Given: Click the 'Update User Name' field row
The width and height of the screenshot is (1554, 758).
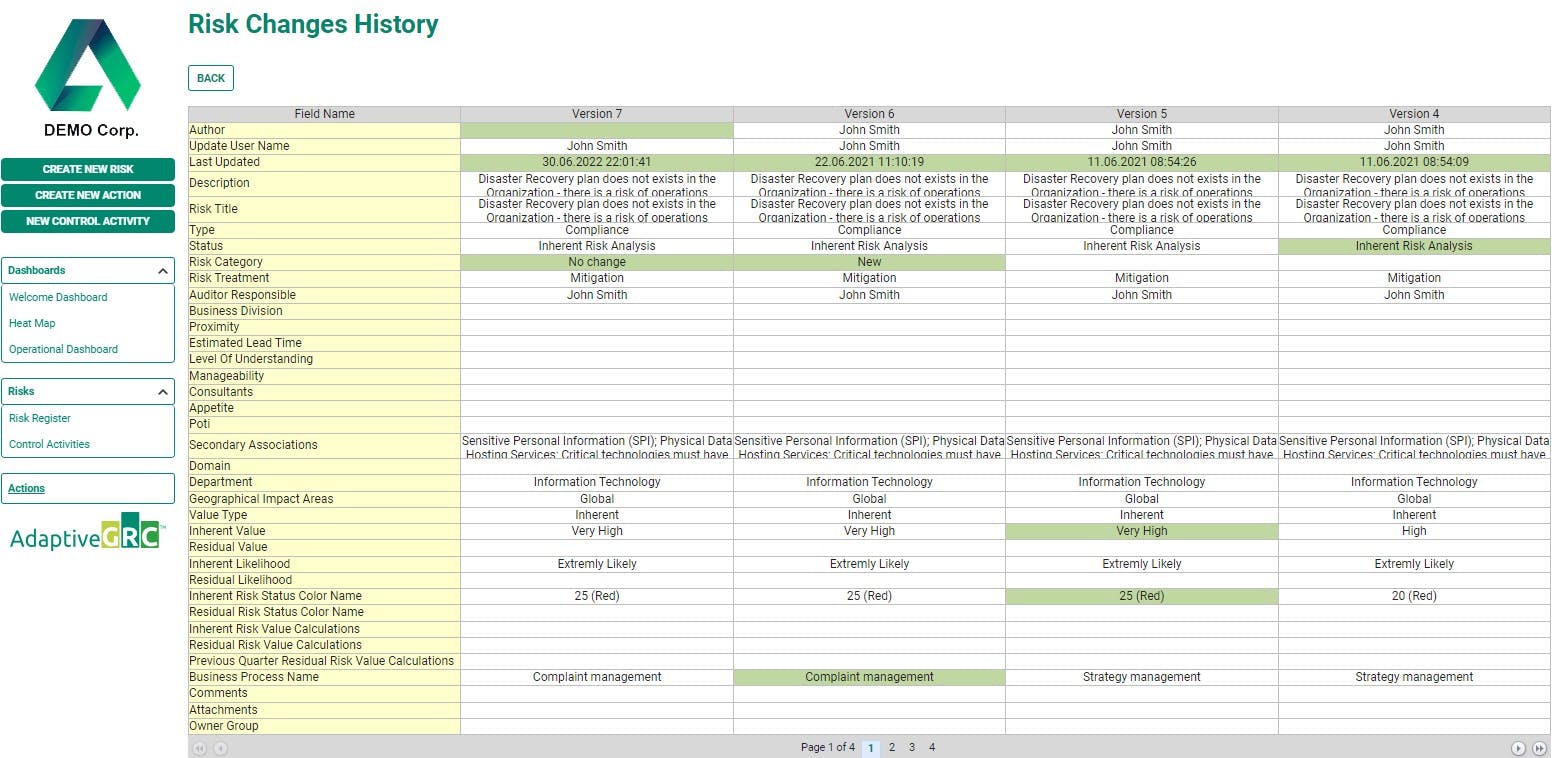Looking at the screenshot, I should pyautogui.click(x=325, y=146).
